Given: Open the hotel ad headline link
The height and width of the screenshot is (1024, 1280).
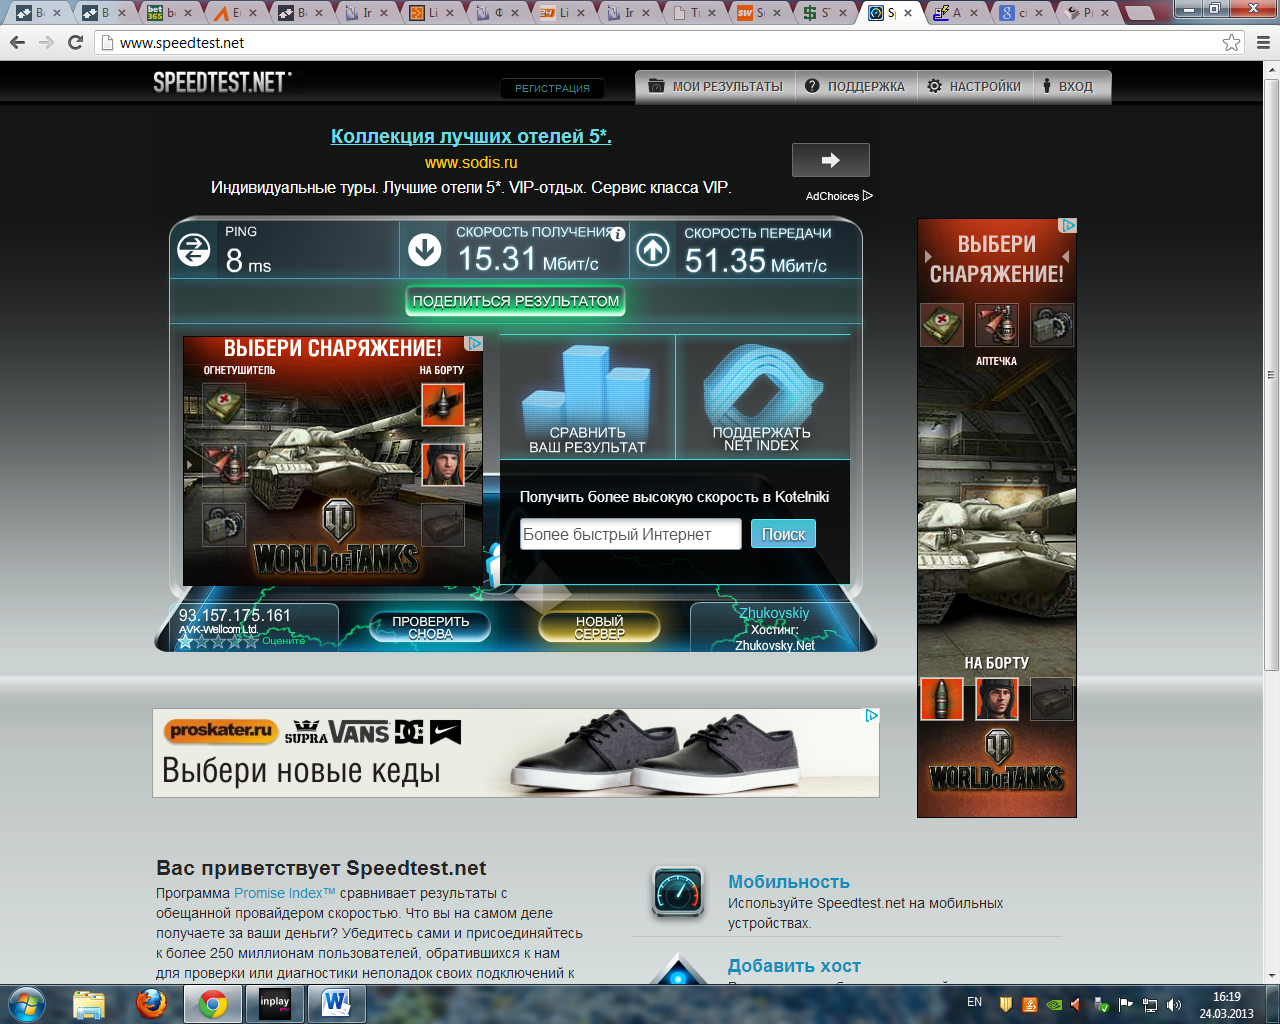Looking at the screenshot, I should 471,136.
